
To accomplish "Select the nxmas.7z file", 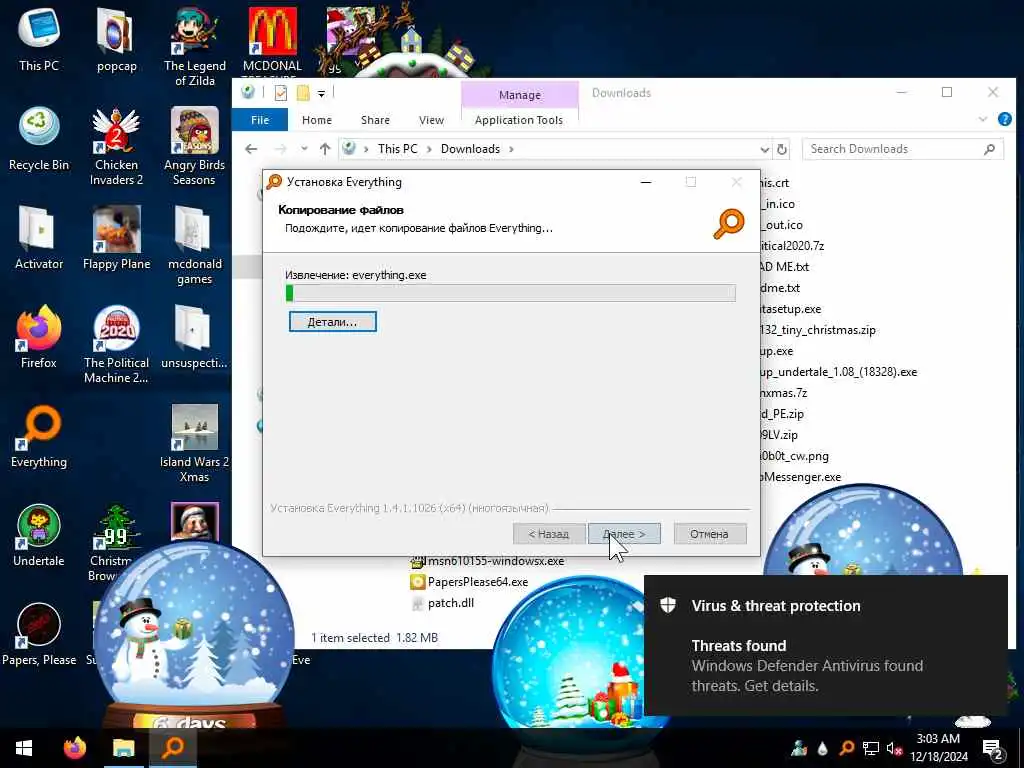I will click(784, 393).
